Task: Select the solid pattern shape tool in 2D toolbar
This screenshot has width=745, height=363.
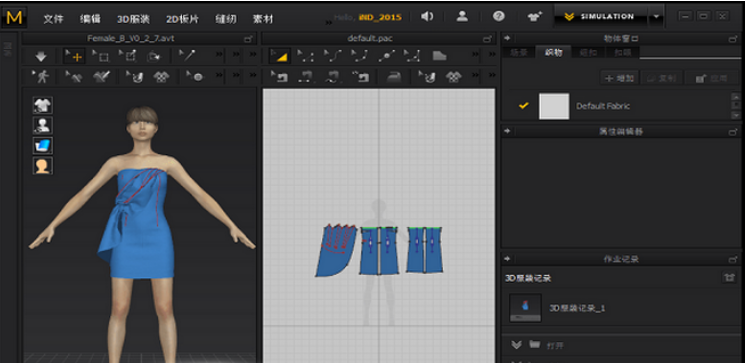Action: (x=439, y=56)
